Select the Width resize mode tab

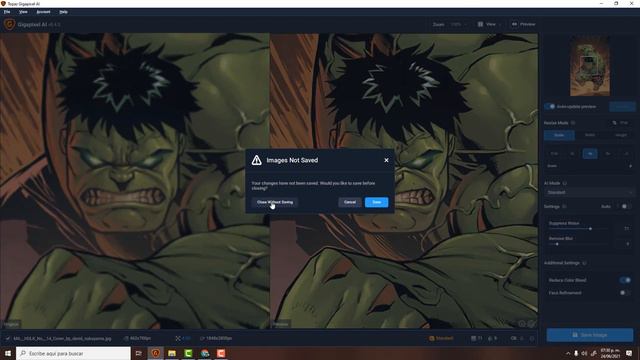coord(590,135)
